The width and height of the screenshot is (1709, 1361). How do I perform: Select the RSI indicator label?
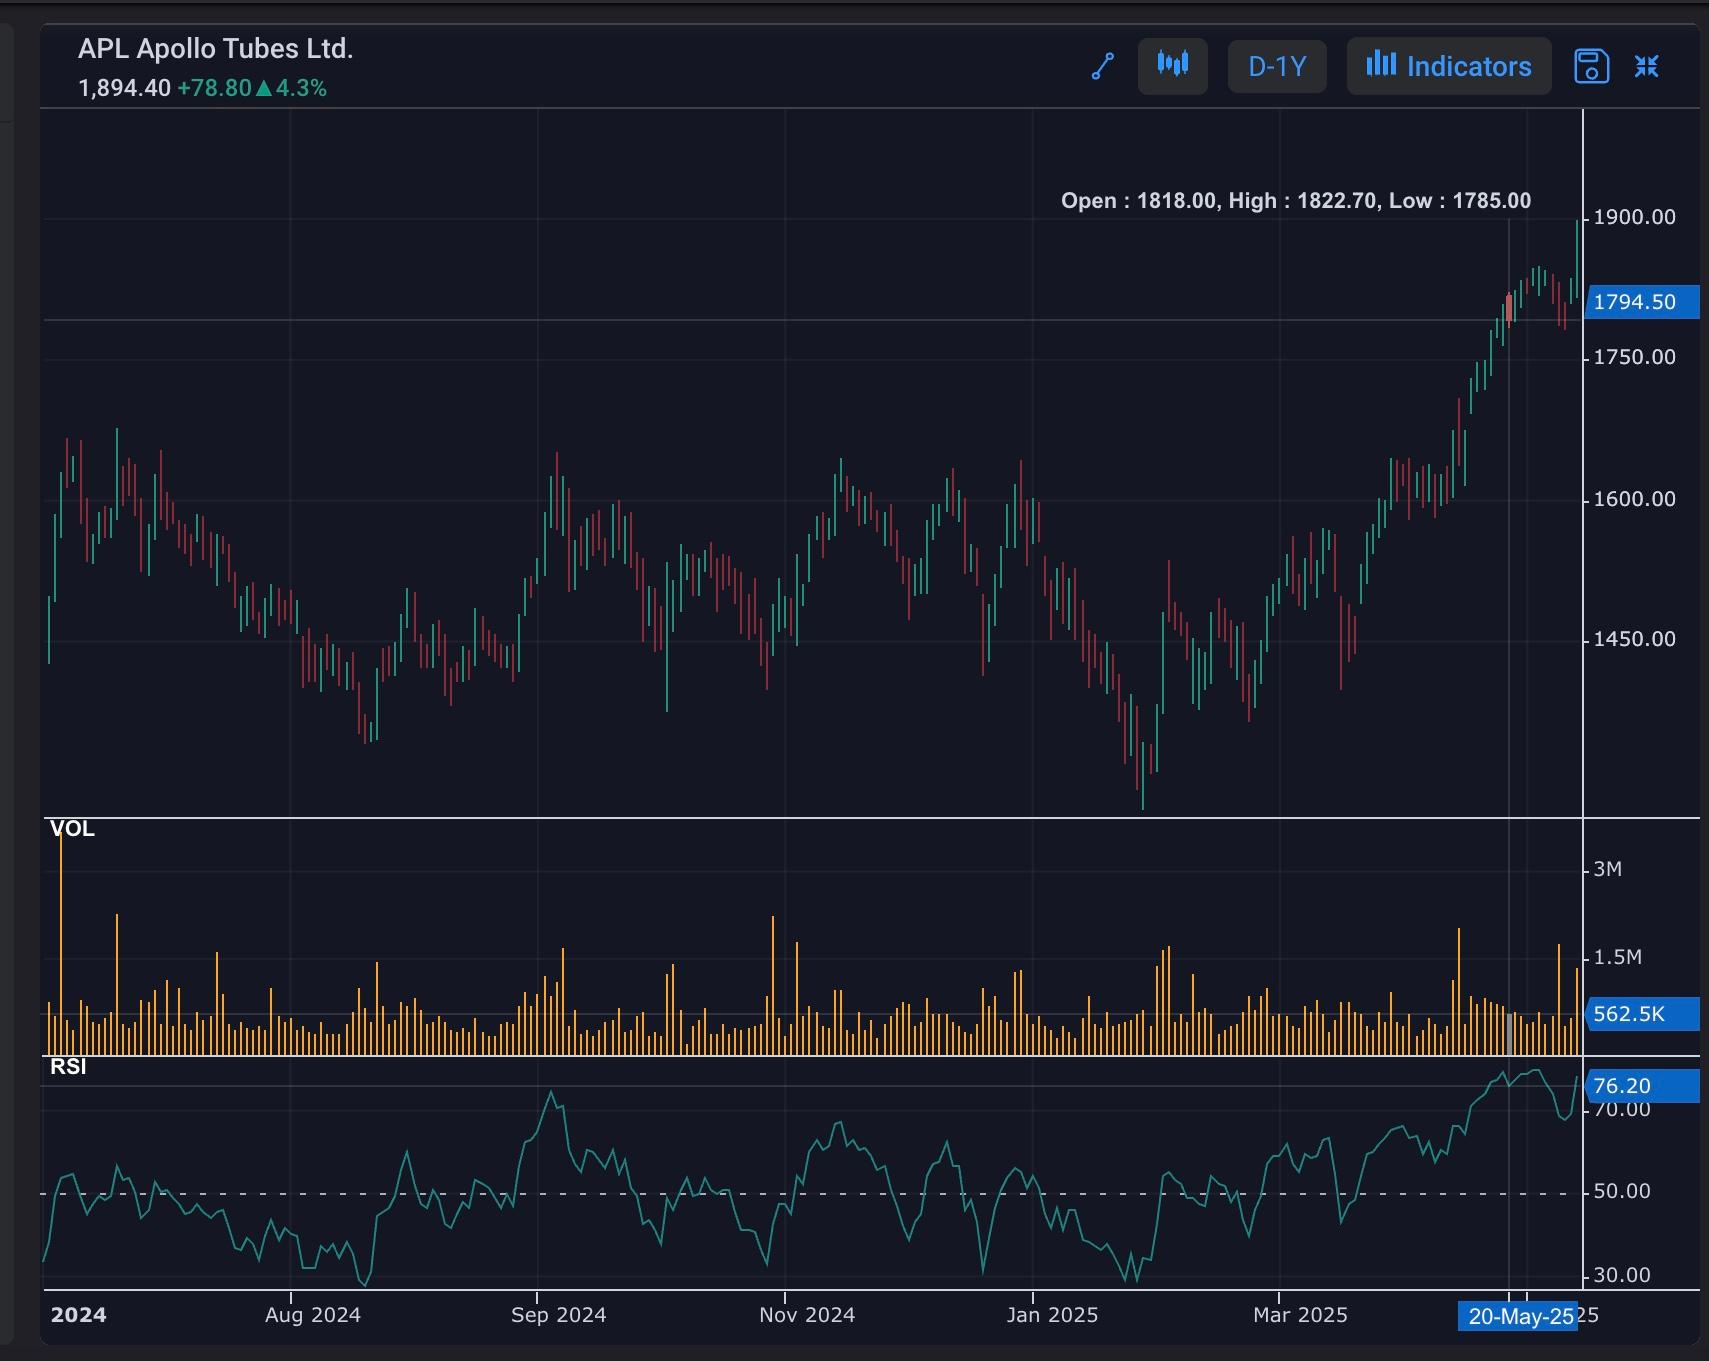point(68,1067)
